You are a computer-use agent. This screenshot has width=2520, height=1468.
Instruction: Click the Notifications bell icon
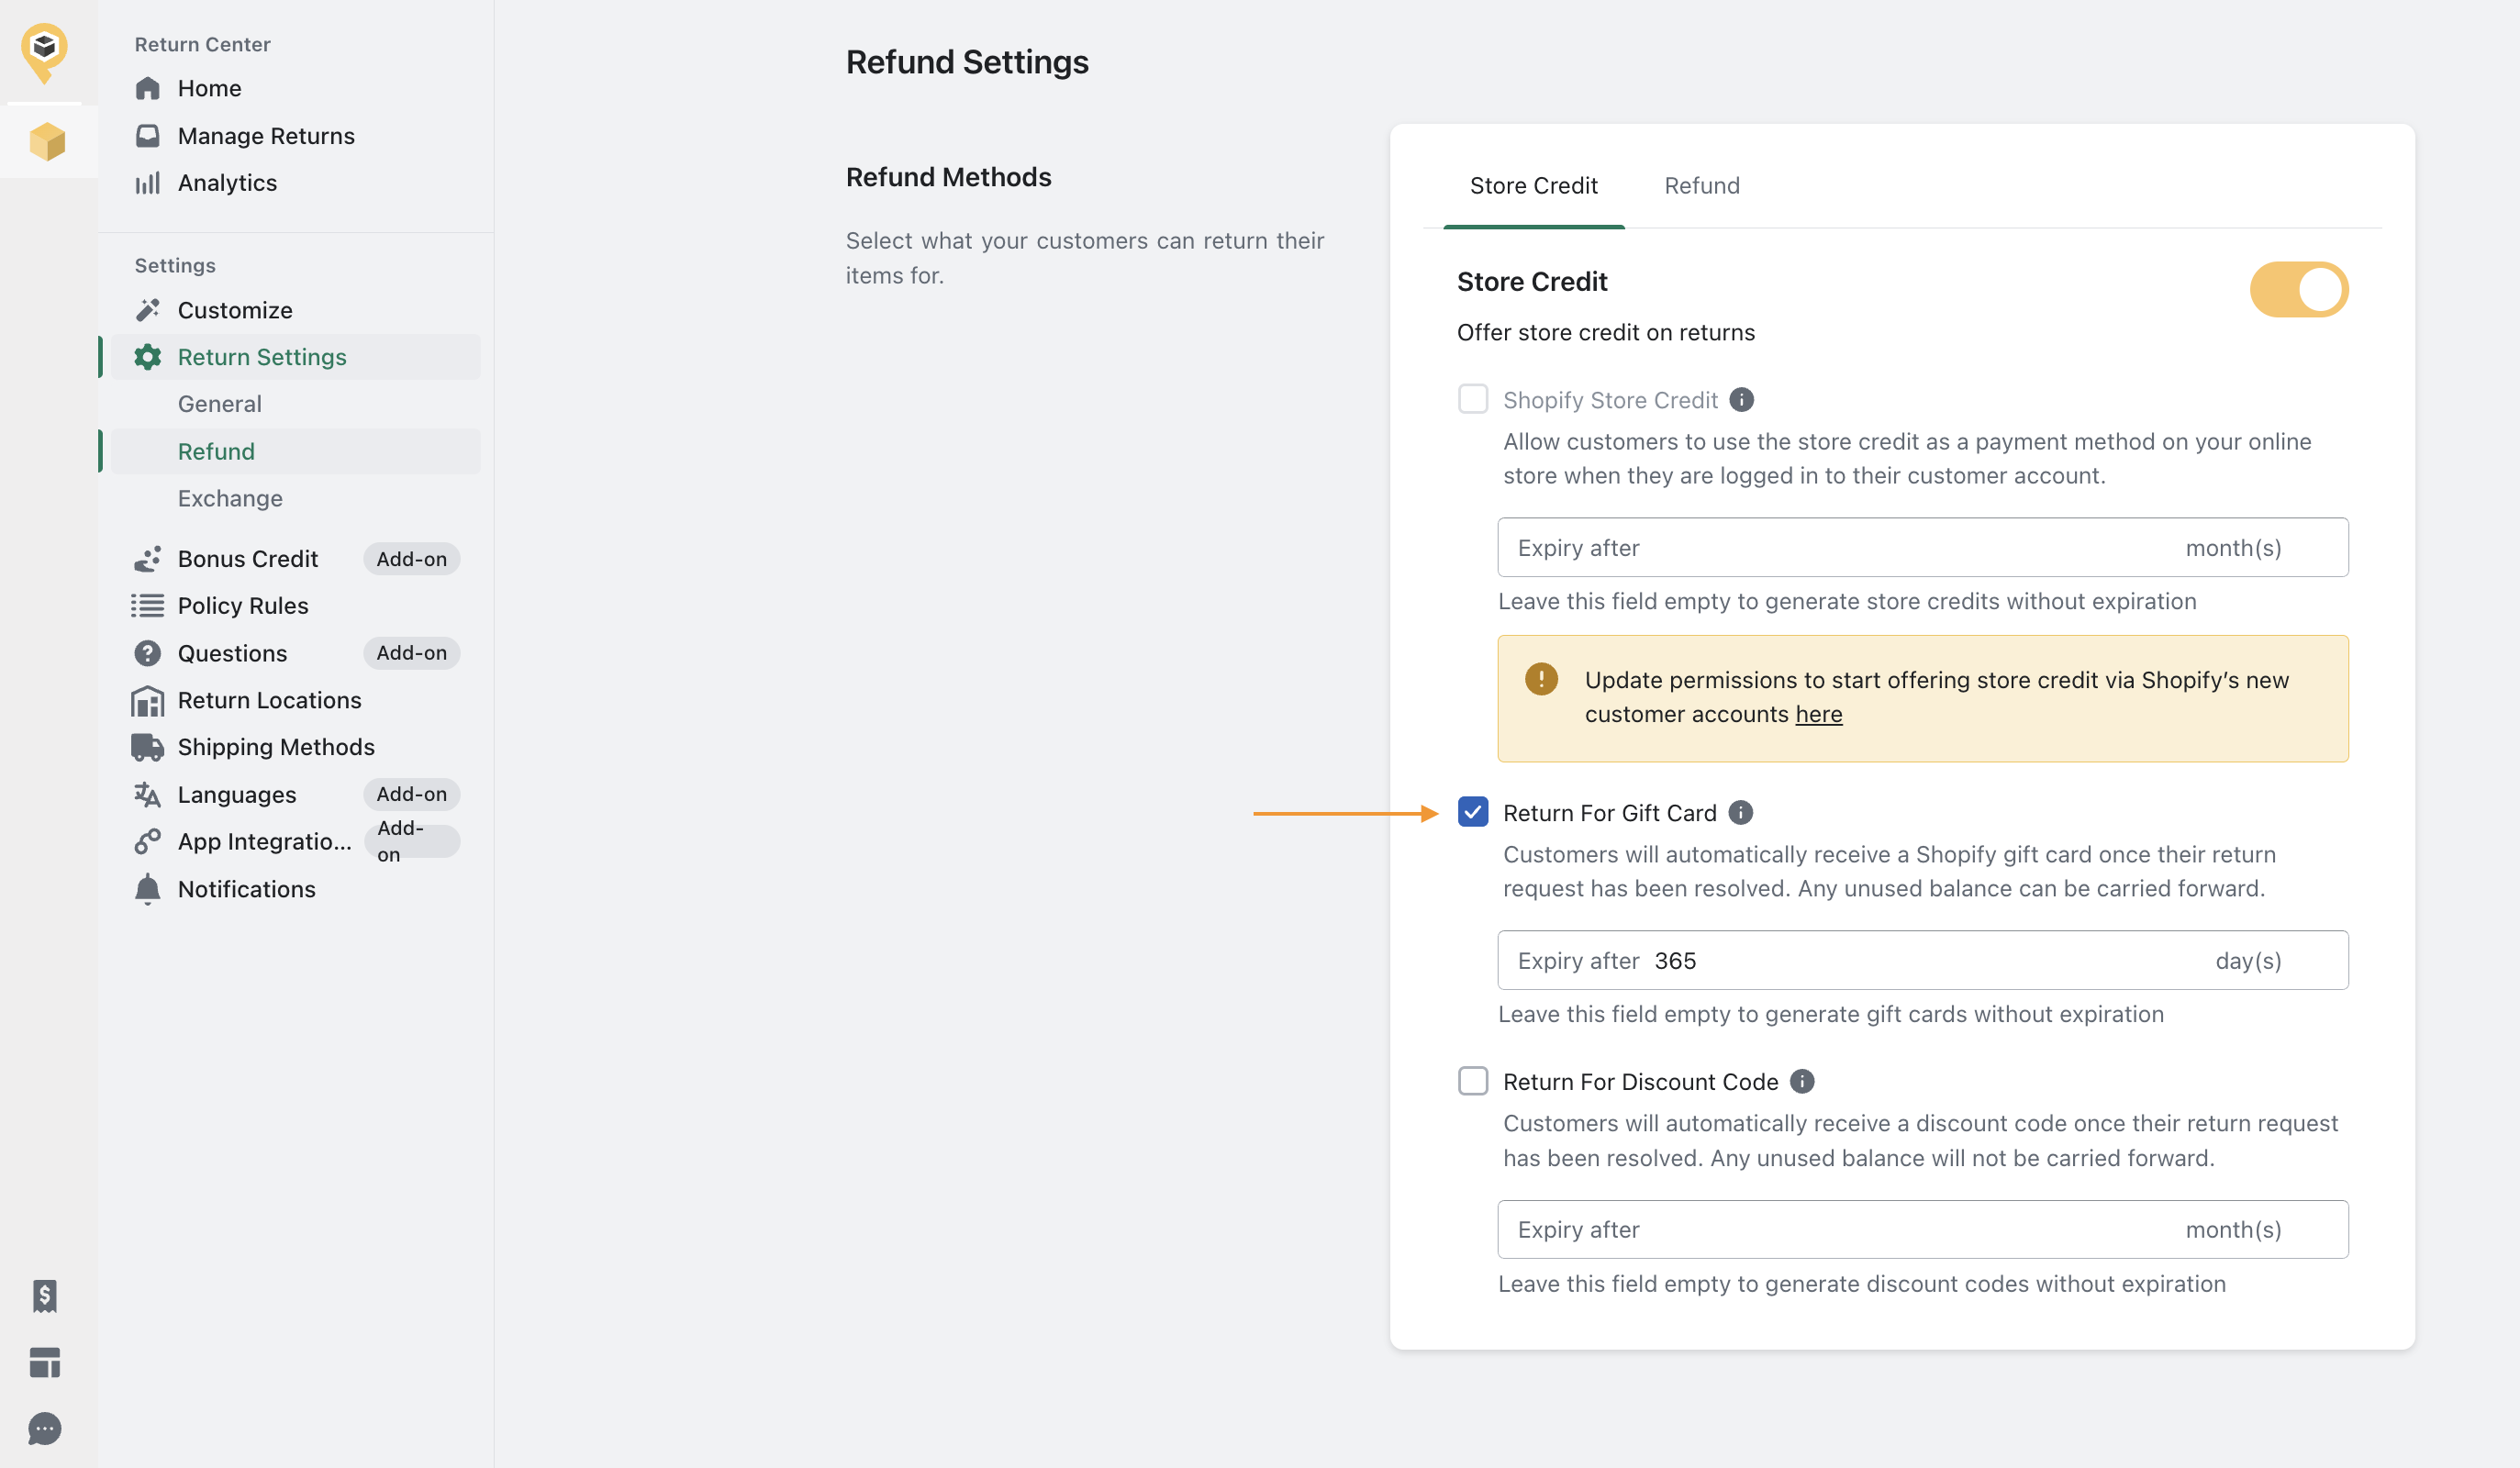pos(148,889)
